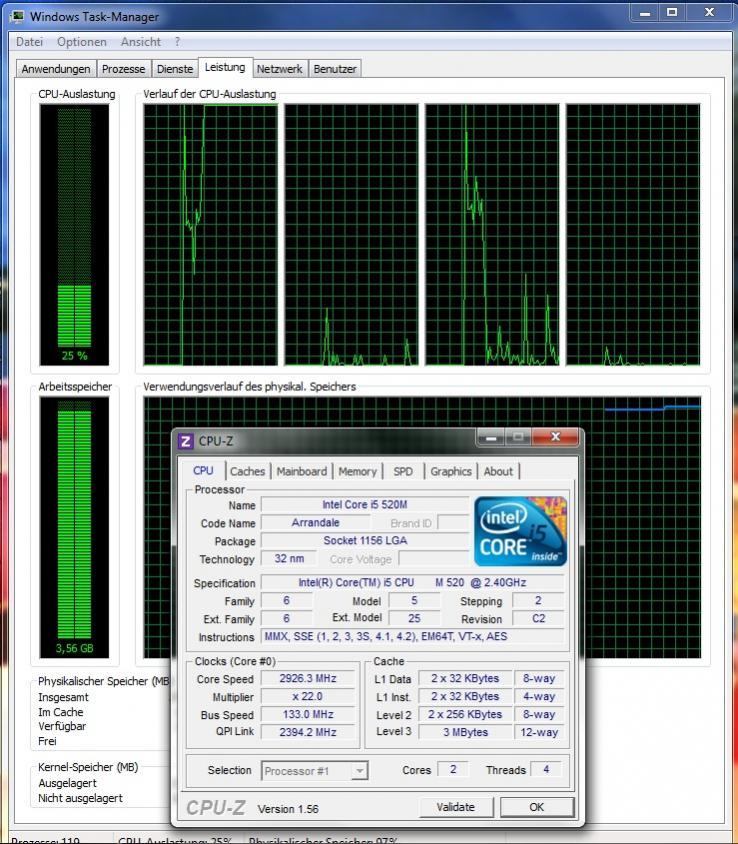Click the Name field Intel Core i5 520M

(365, 505)
